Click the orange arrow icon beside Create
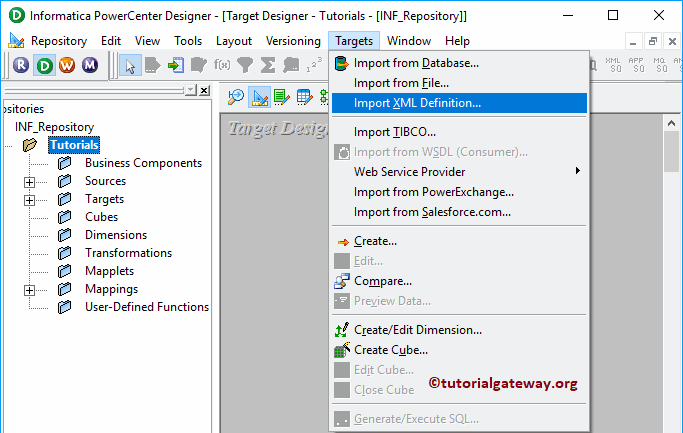This screenshot has width=683, height=433. coord(343,242)
